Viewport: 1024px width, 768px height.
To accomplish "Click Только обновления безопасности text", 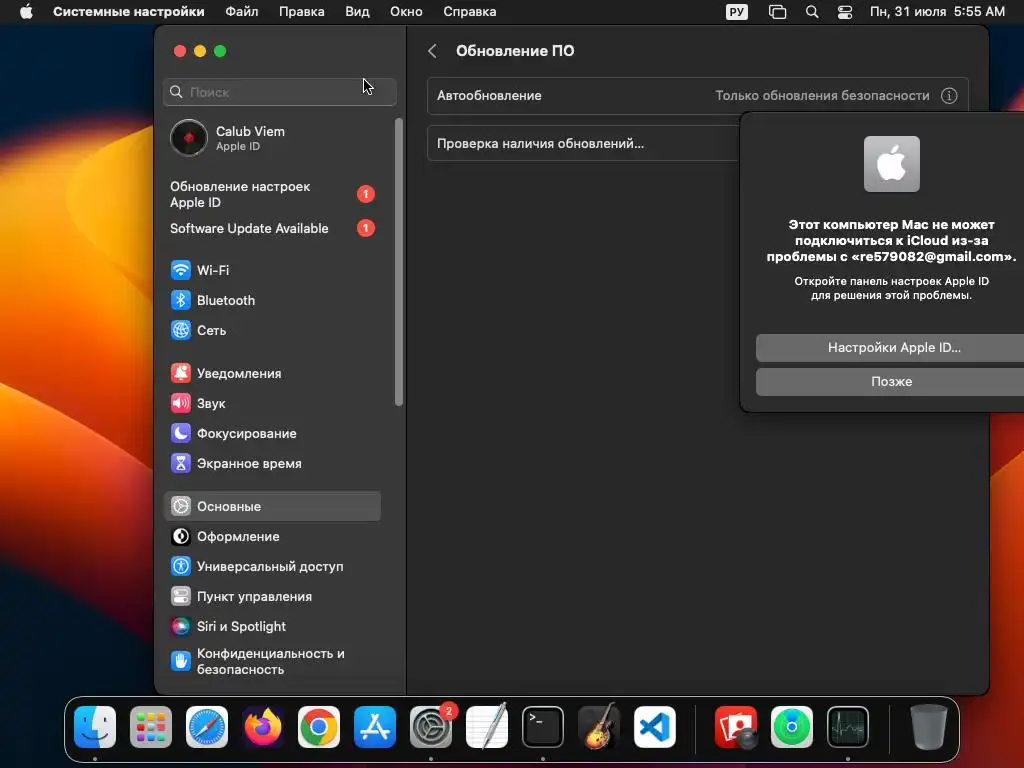I will (x=822, y=95).
